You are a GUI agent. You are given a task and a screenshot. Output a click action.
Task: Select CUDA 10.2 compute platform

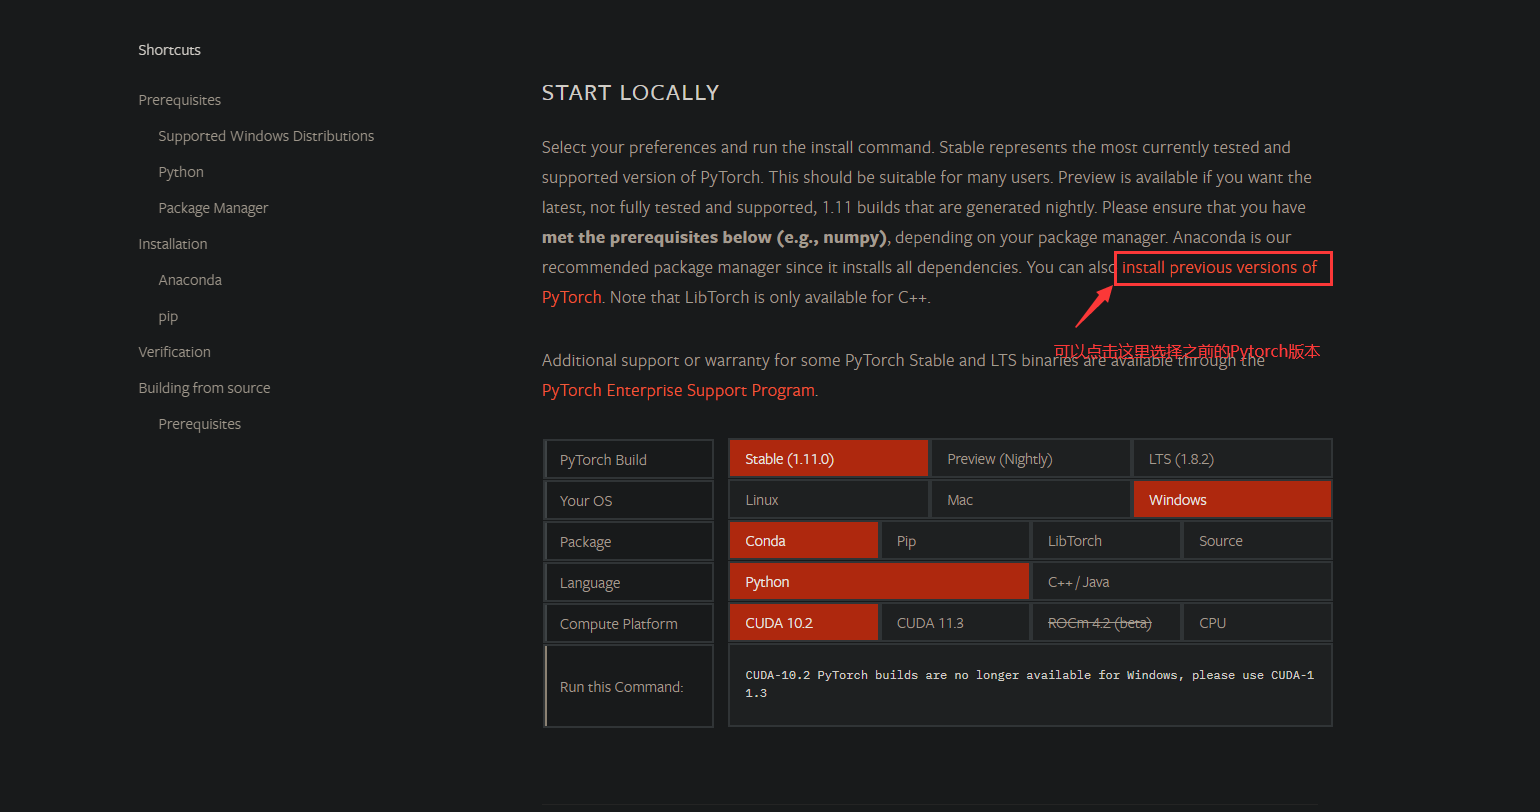pos(804,623)
